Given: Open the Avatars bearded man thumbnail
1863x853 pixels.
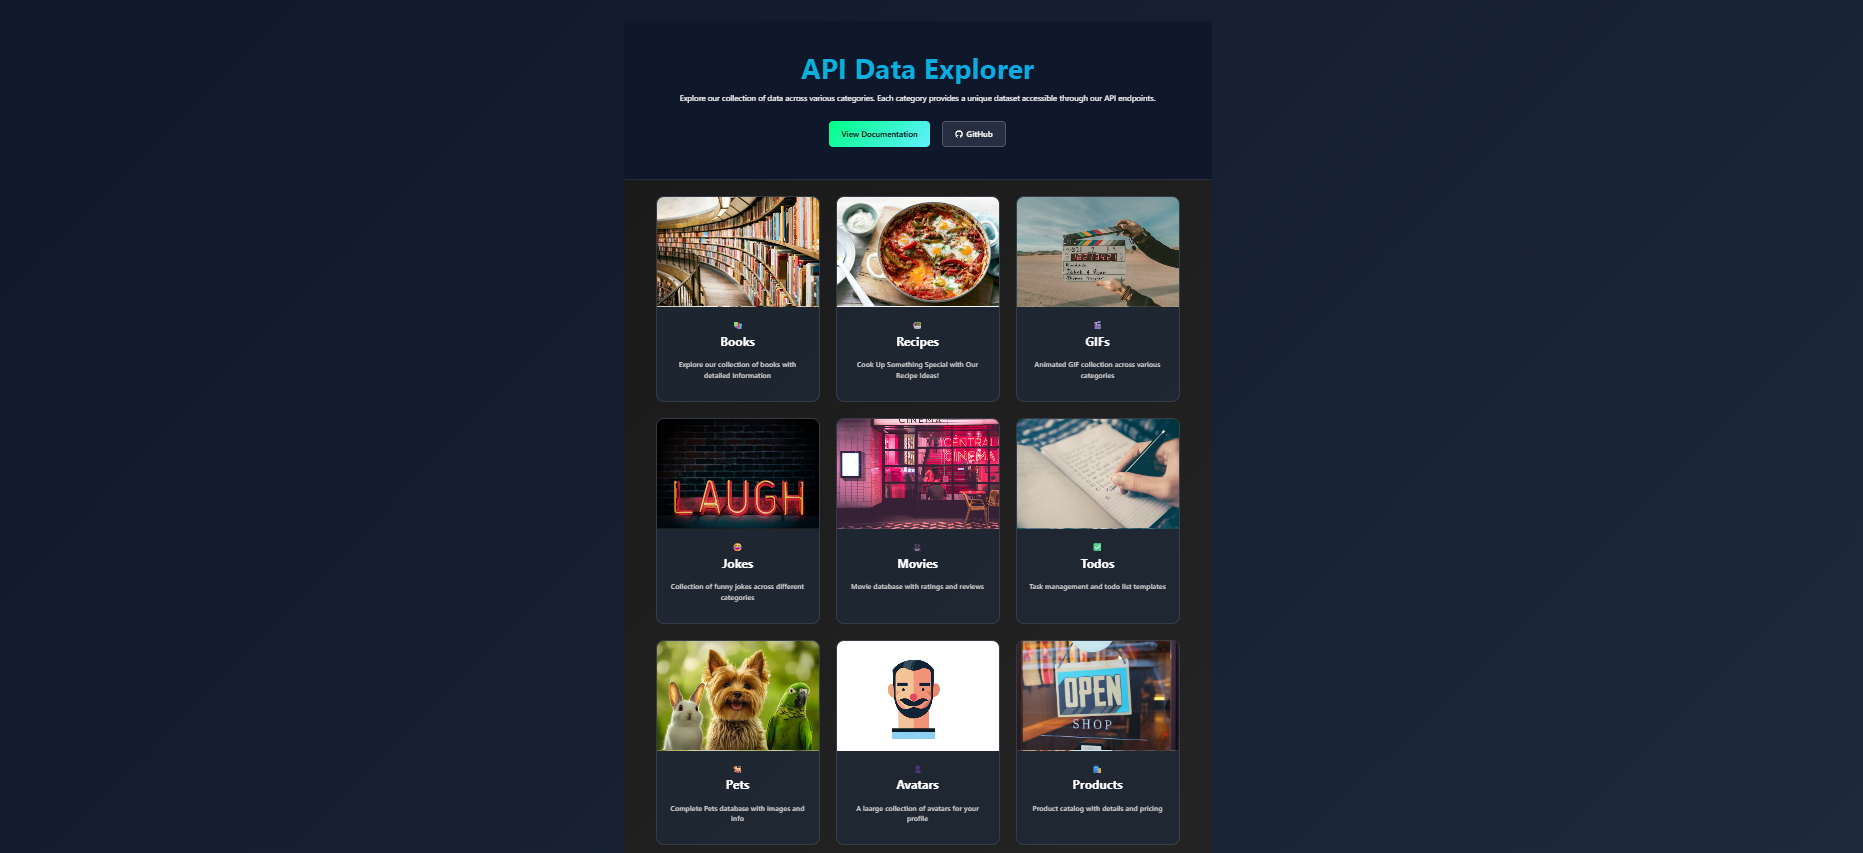Looking at the screenshot, I should [918, 696].
